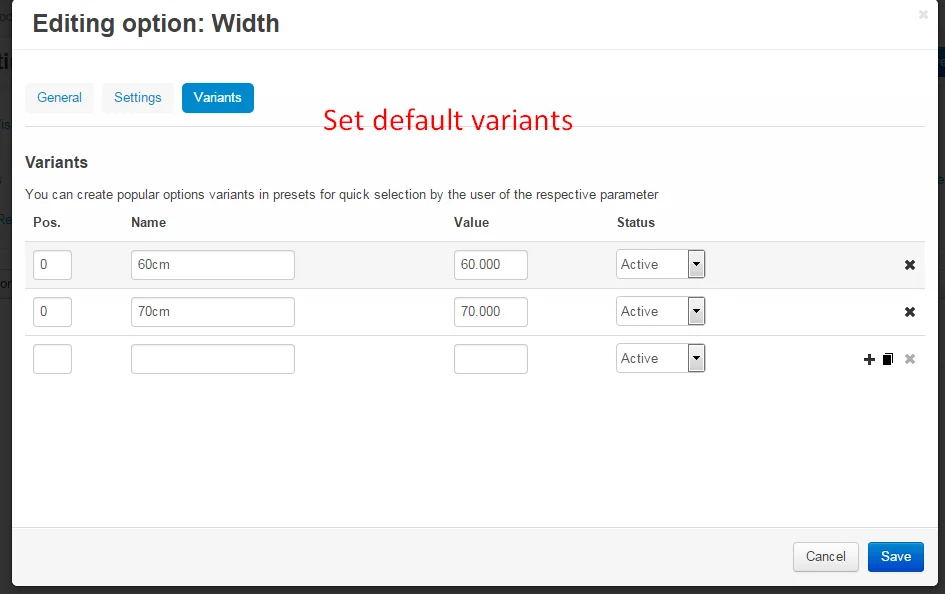Click the 70.000 Value field
Viewport: 945px width, 594px height.
(490, 312)
